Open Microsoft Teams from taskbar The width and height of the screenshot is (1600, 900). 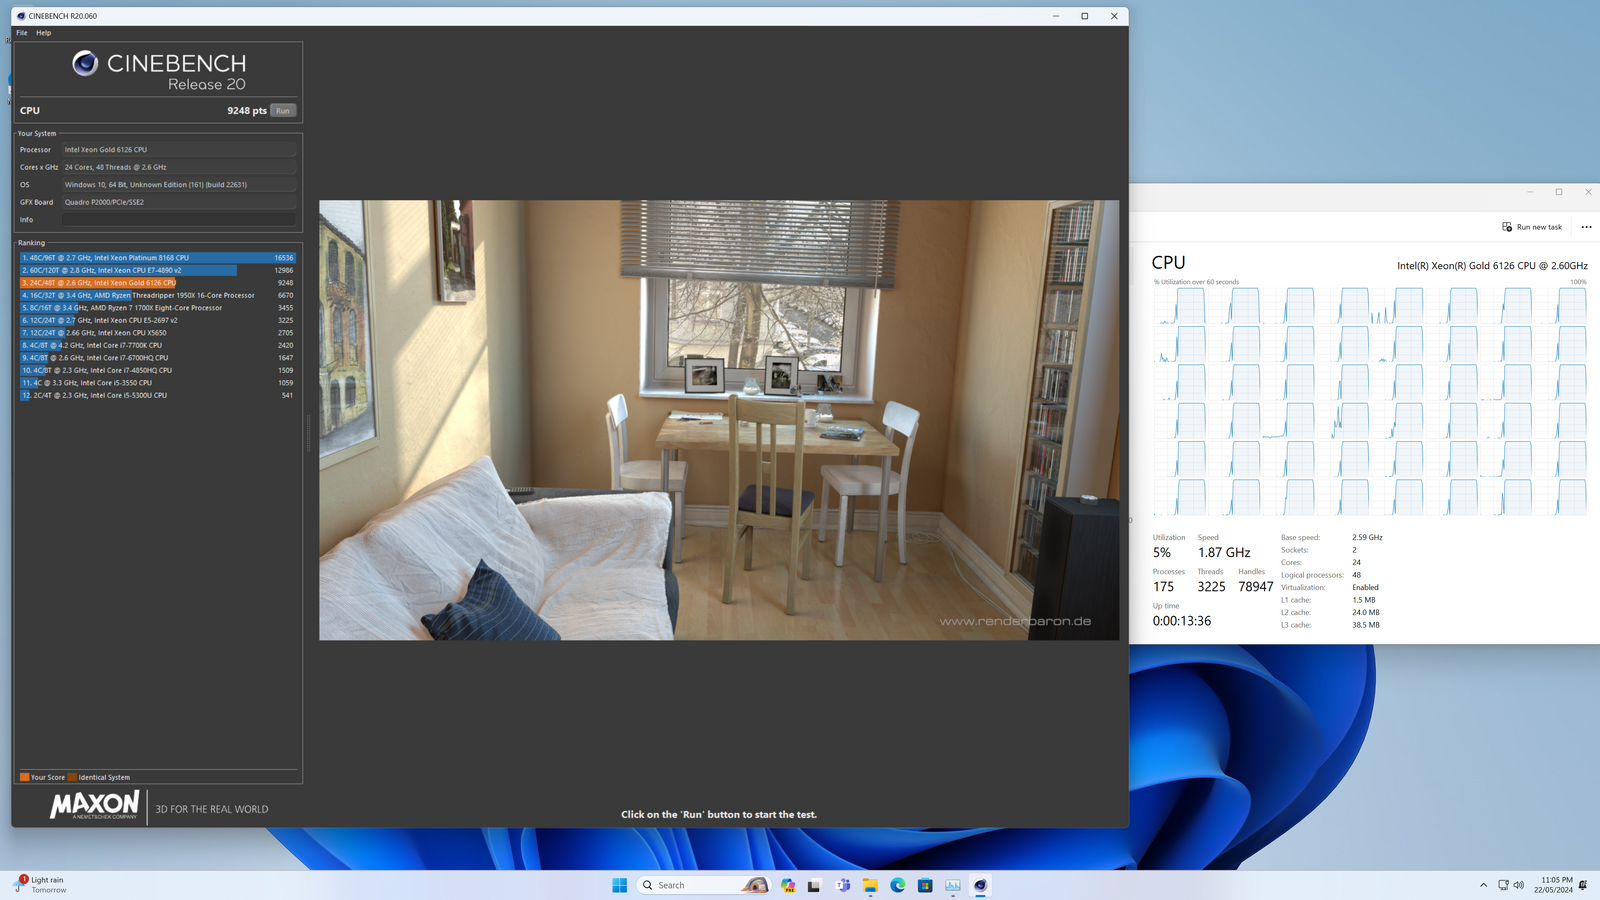[x=843, y=885]
